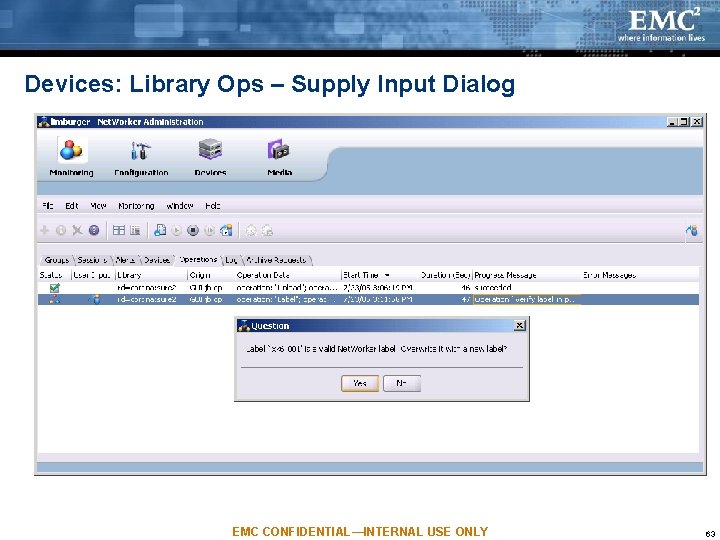Click the greyed-out restart toolbar icon
The height and width of the screenshot is (540, 720).
click(209, 230)
